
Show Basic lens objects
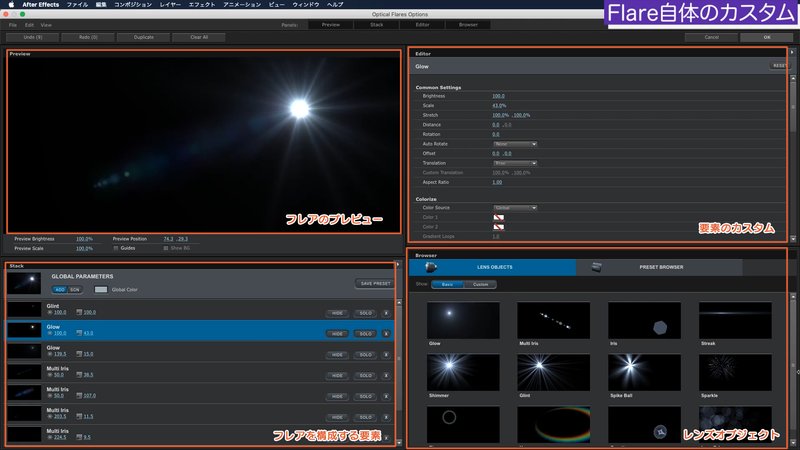coord(447,285)
